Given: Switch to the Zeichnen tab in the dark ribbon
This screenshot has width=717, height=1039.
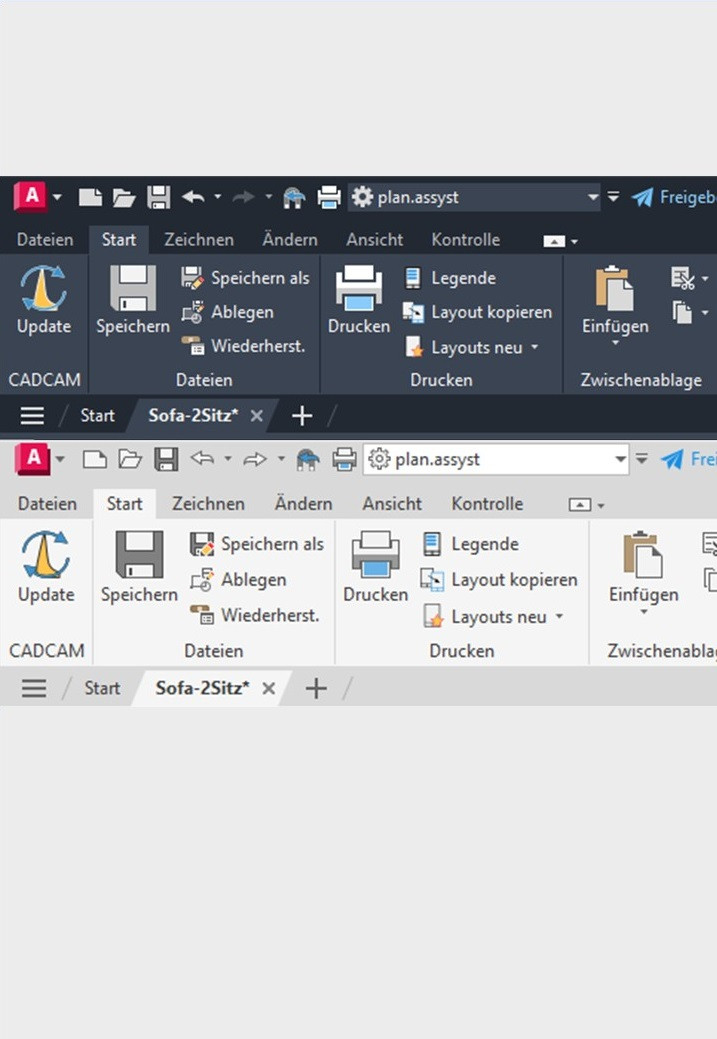Looking at the screenshot, I should click(x=199, y=240).
